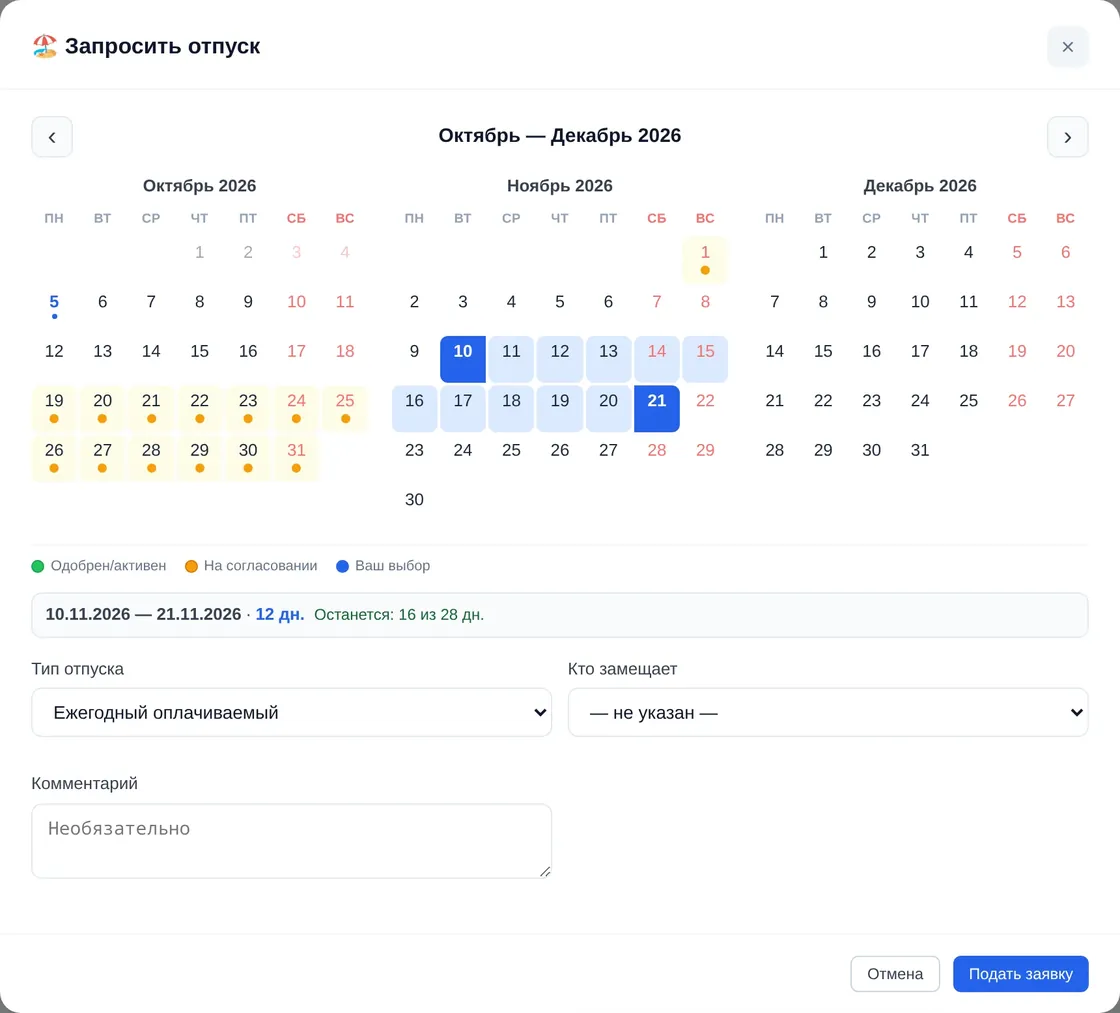Click pending day October 19

54,409
